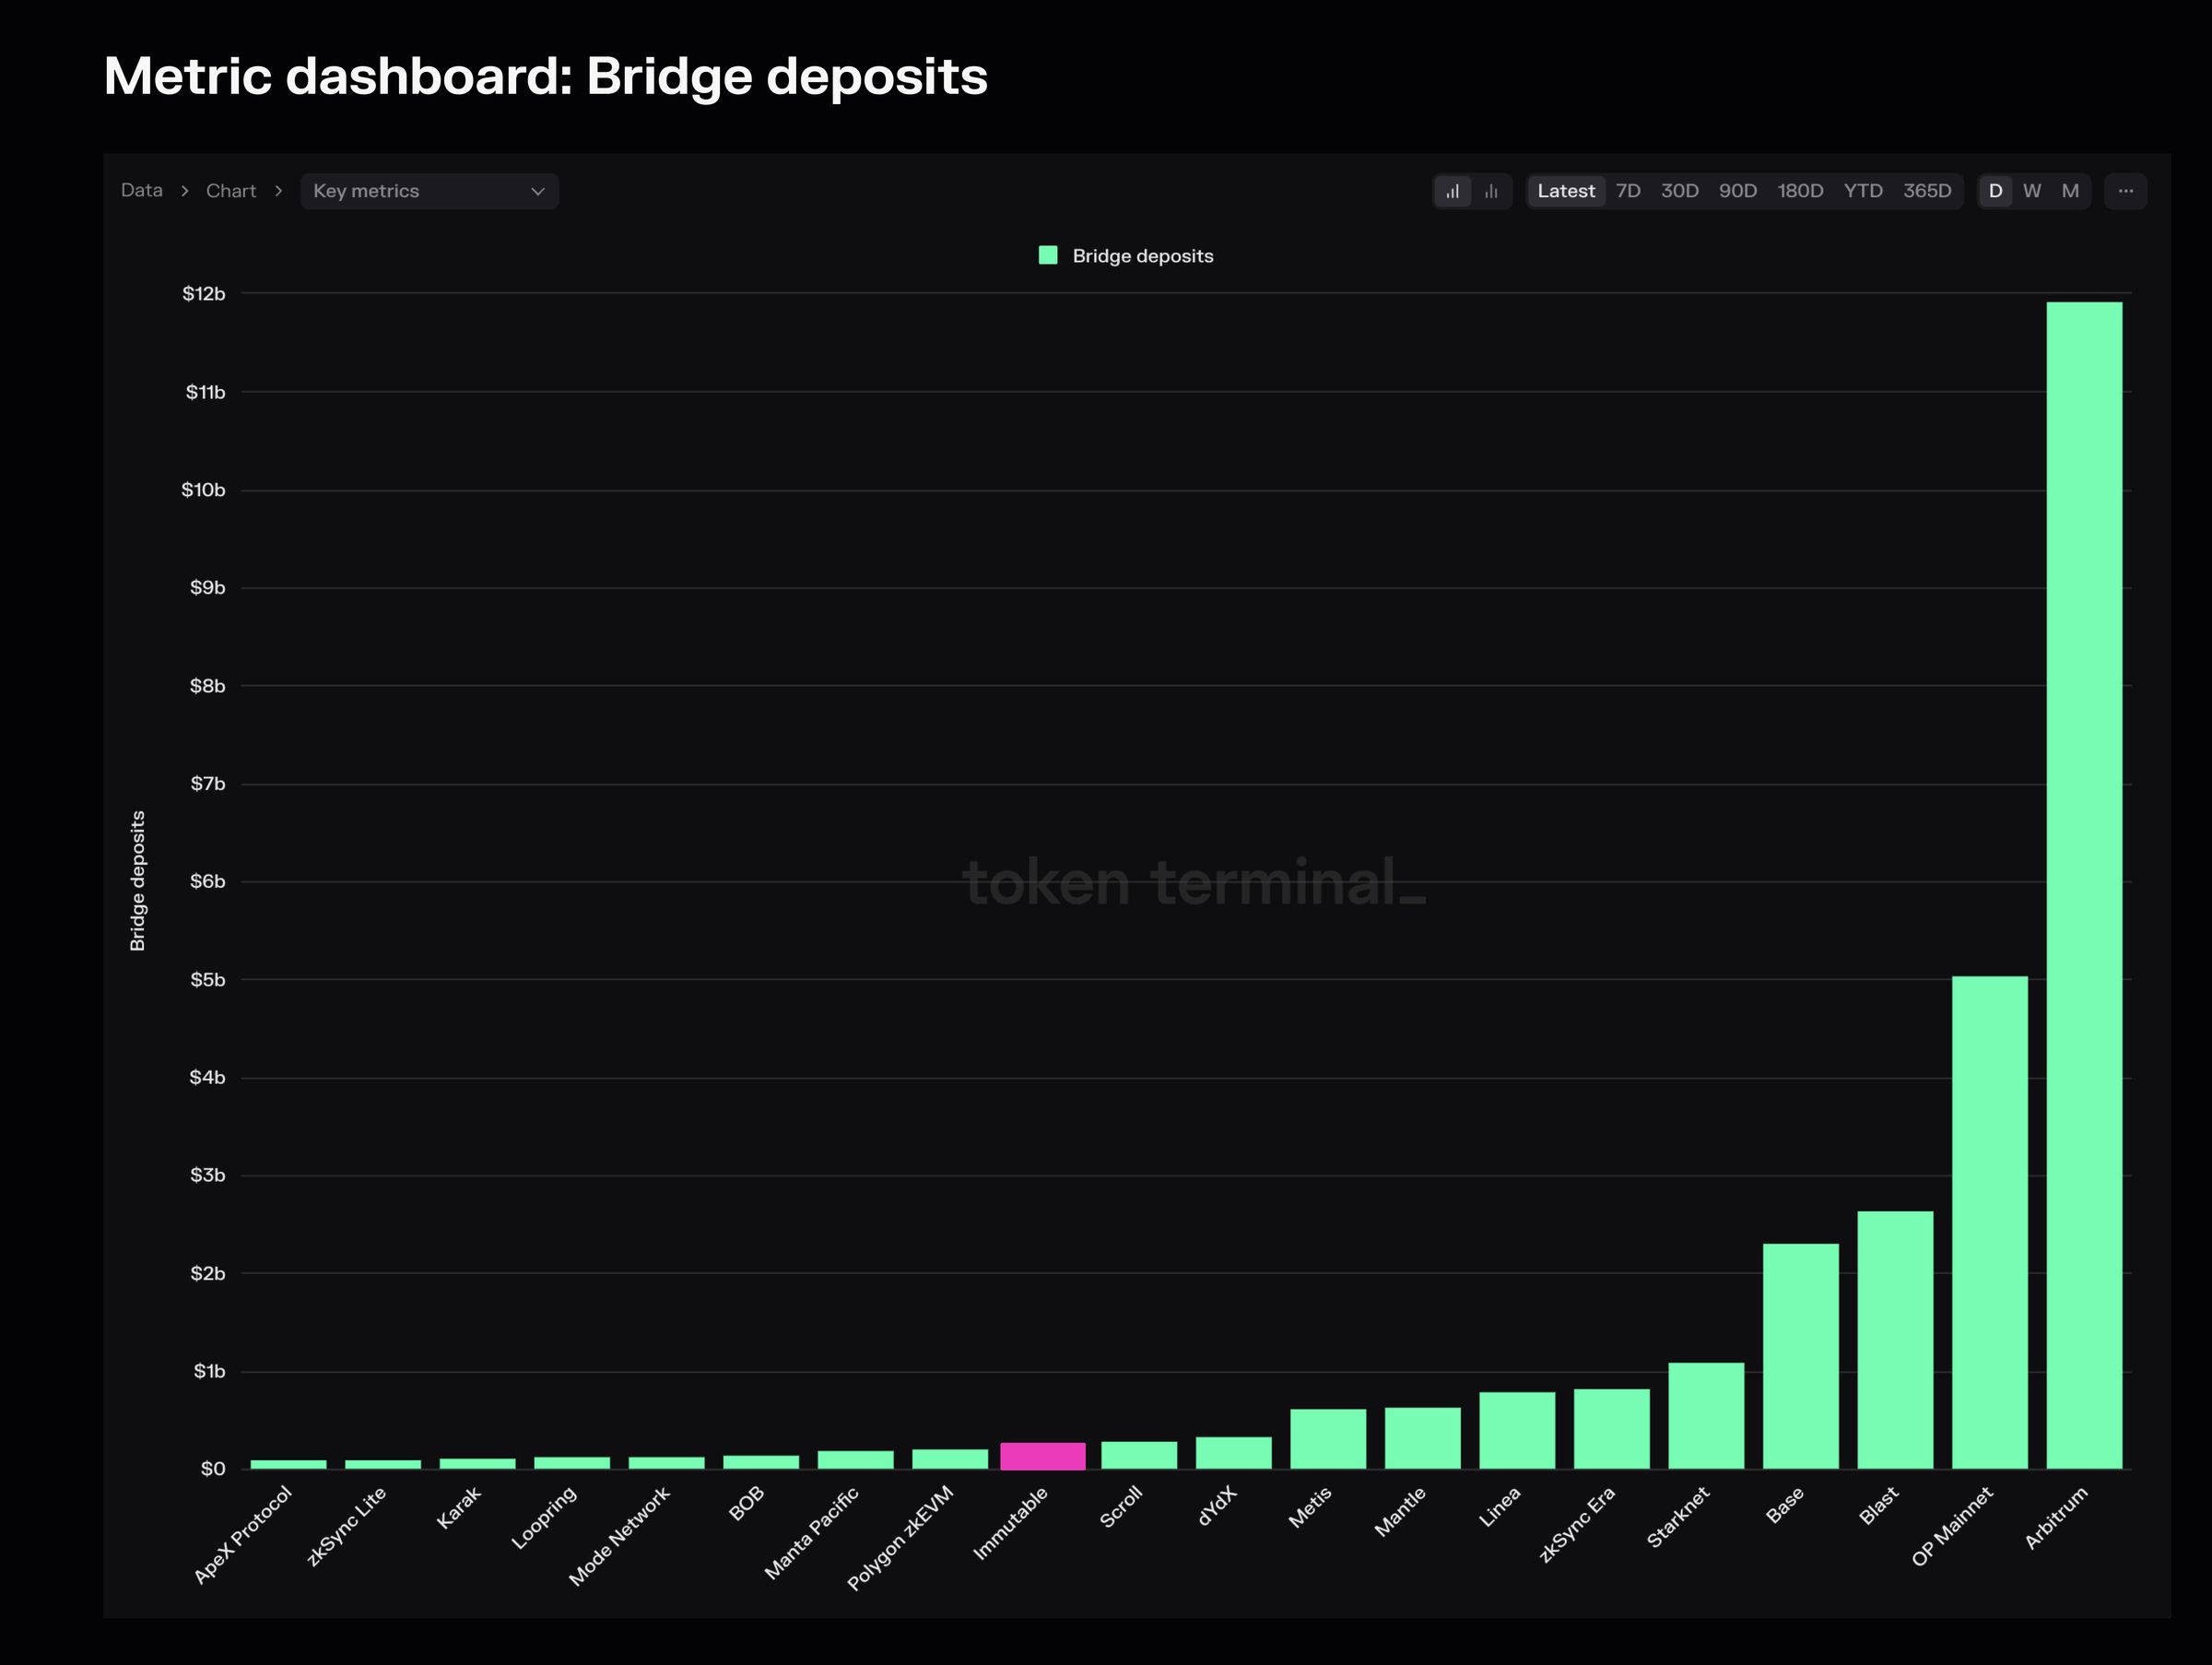Click the Key metrics dropdown arrow
The height and width of the screenshot is (1665, 2212).
[x=538, y=191]
